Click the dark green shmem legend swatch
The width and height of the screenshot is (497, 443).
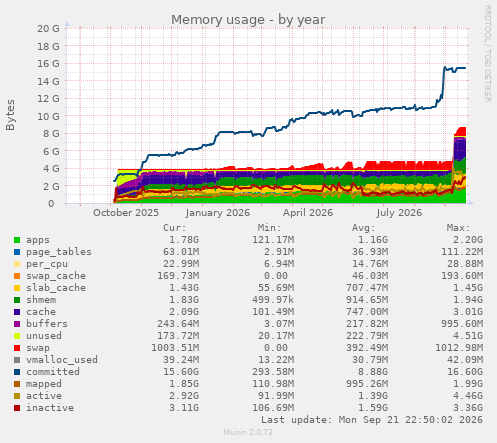click(17, 300)
